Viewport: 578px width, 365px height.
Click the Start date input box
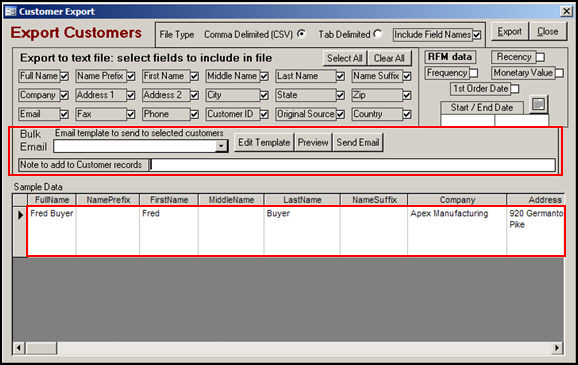click(467, 120)
